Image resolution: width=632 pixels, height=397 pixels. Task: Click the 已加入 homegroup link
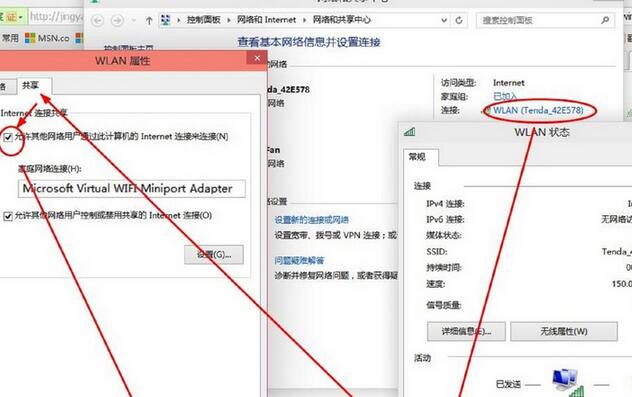[505, 96]
